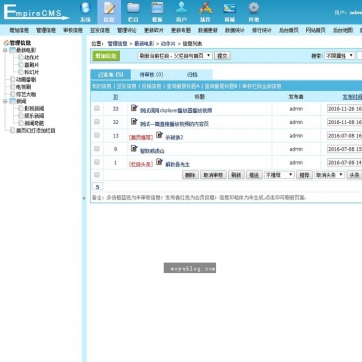362x362 pixels.
Task: Select 首页幻灯添加栏目 in the tree
Action: (36, 130)
